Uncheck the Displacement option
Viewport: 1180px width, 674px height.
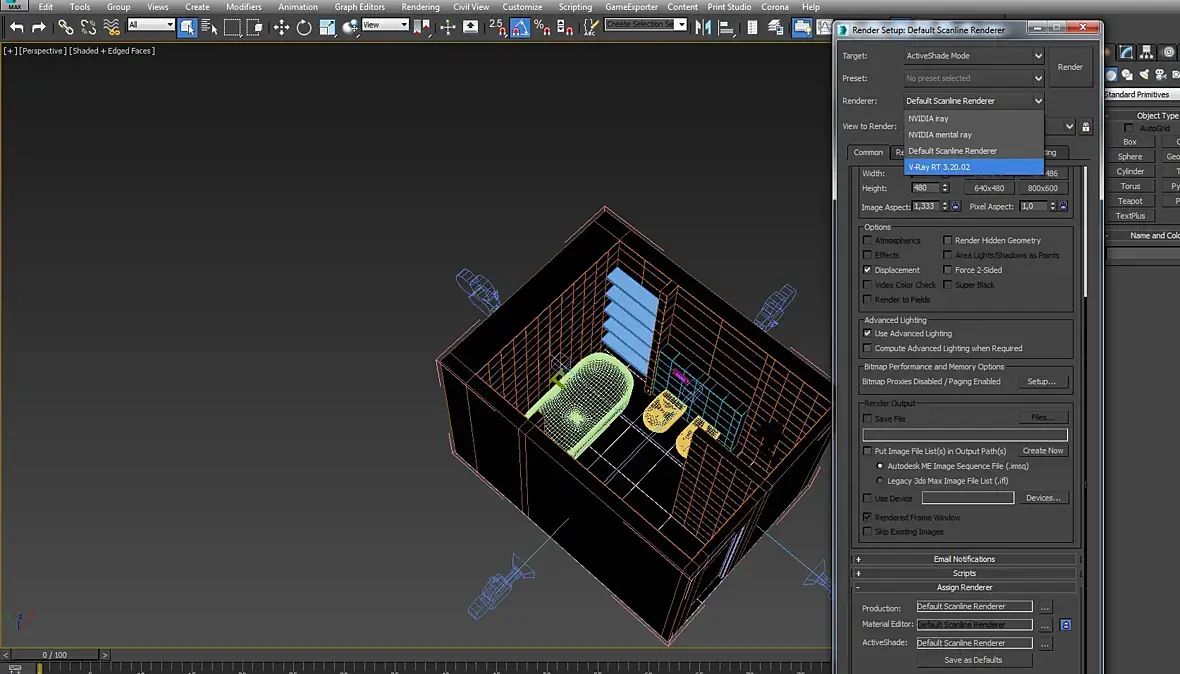point(868,270)
